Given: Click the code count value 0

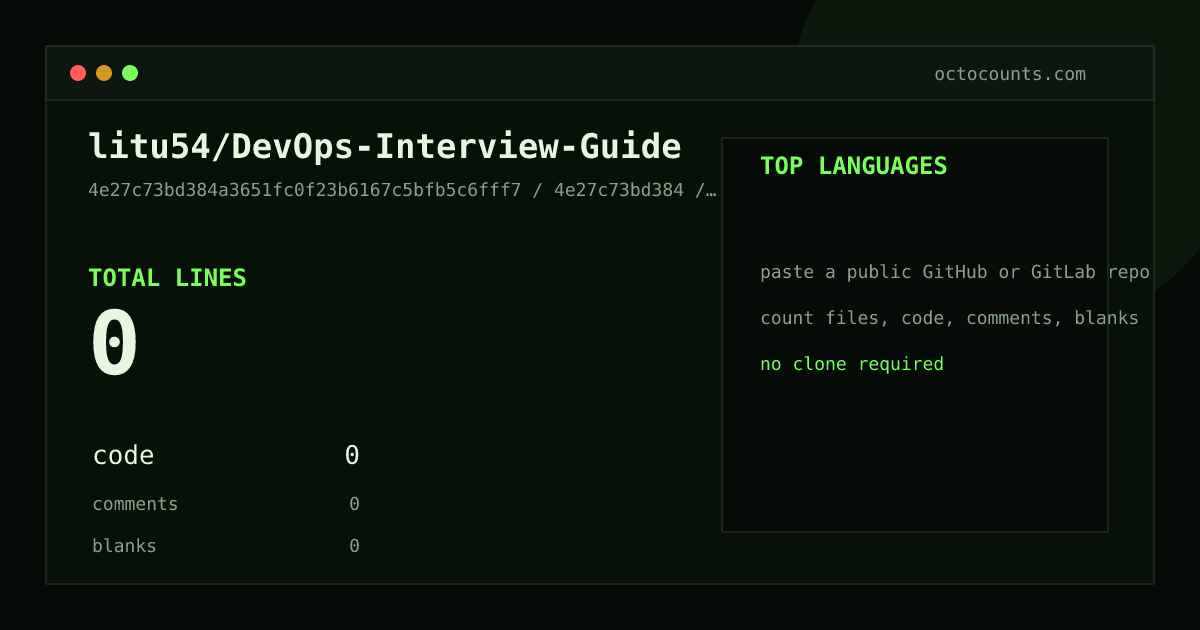Looking at the screenshot, I should [352, 456].
